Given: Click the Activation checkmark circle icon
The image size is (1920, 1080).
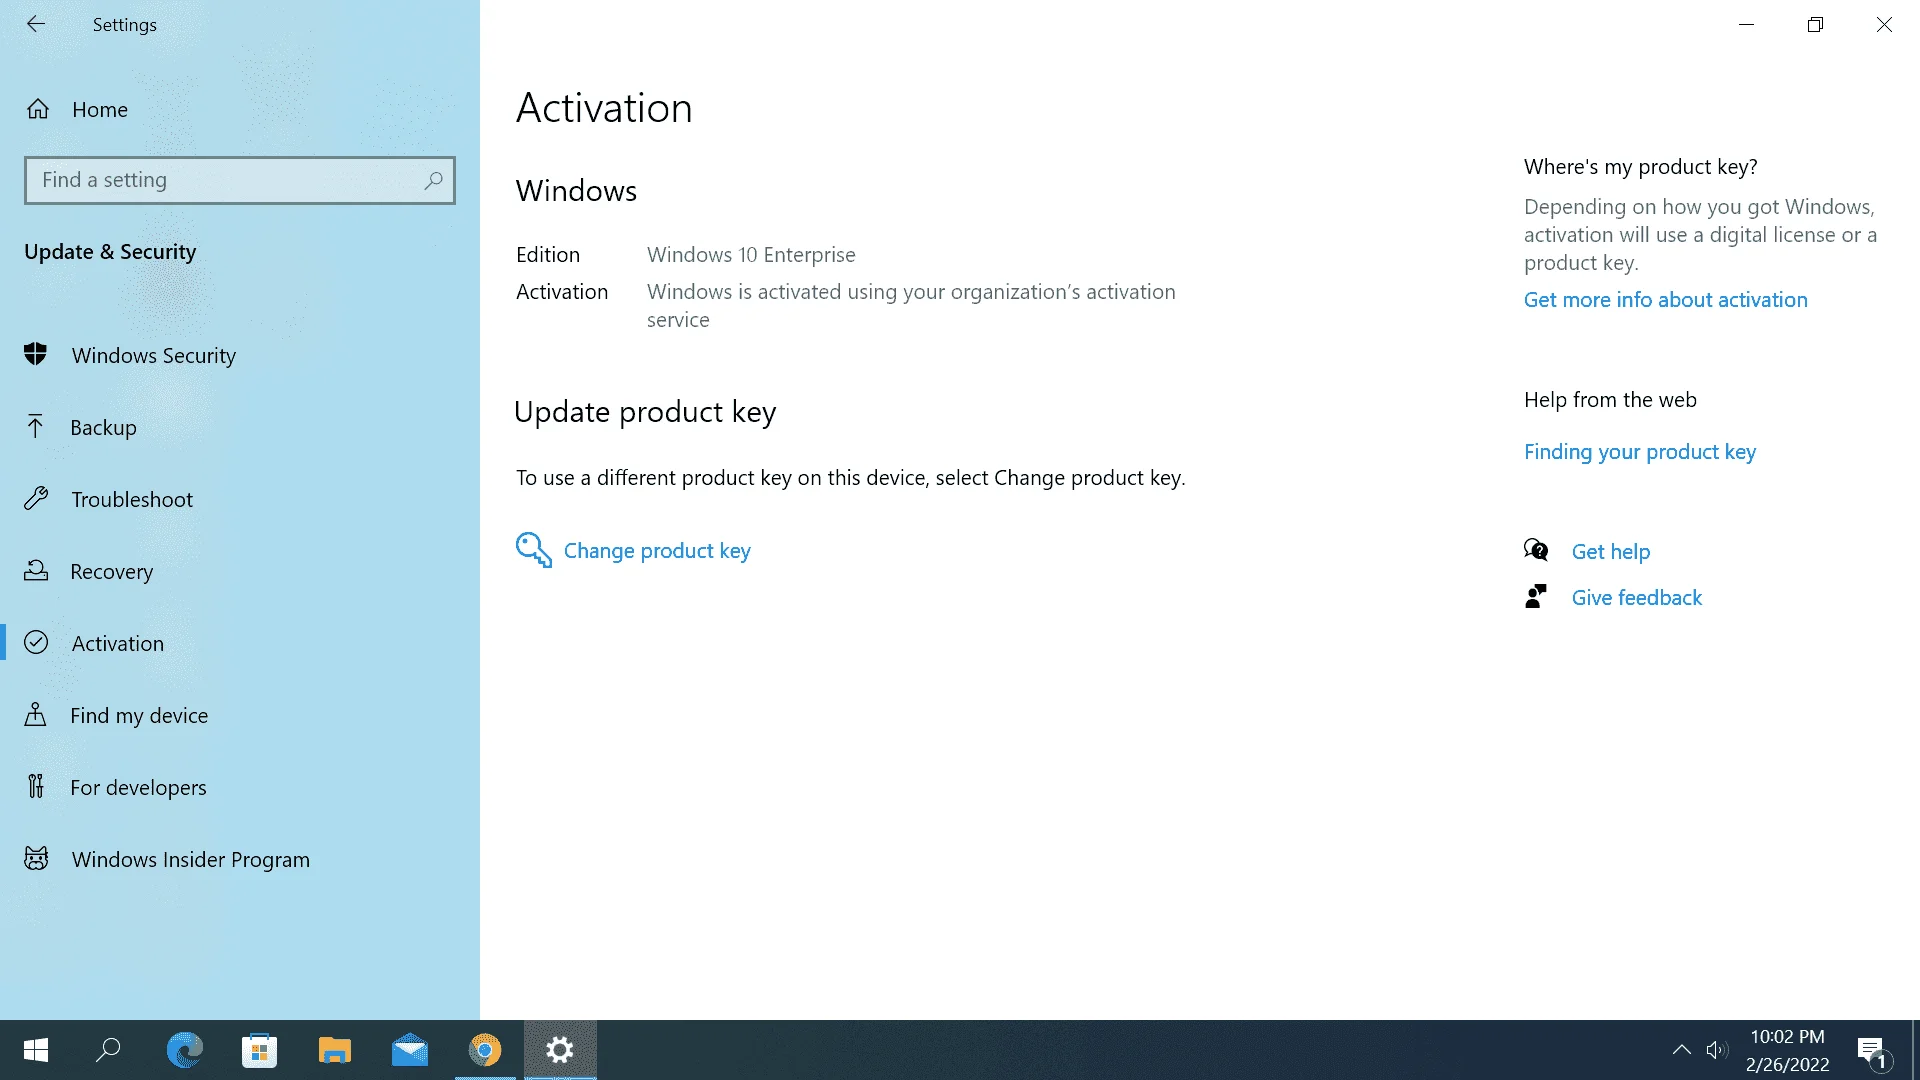Looking at the screenshot, I should (x=36, y=642).
